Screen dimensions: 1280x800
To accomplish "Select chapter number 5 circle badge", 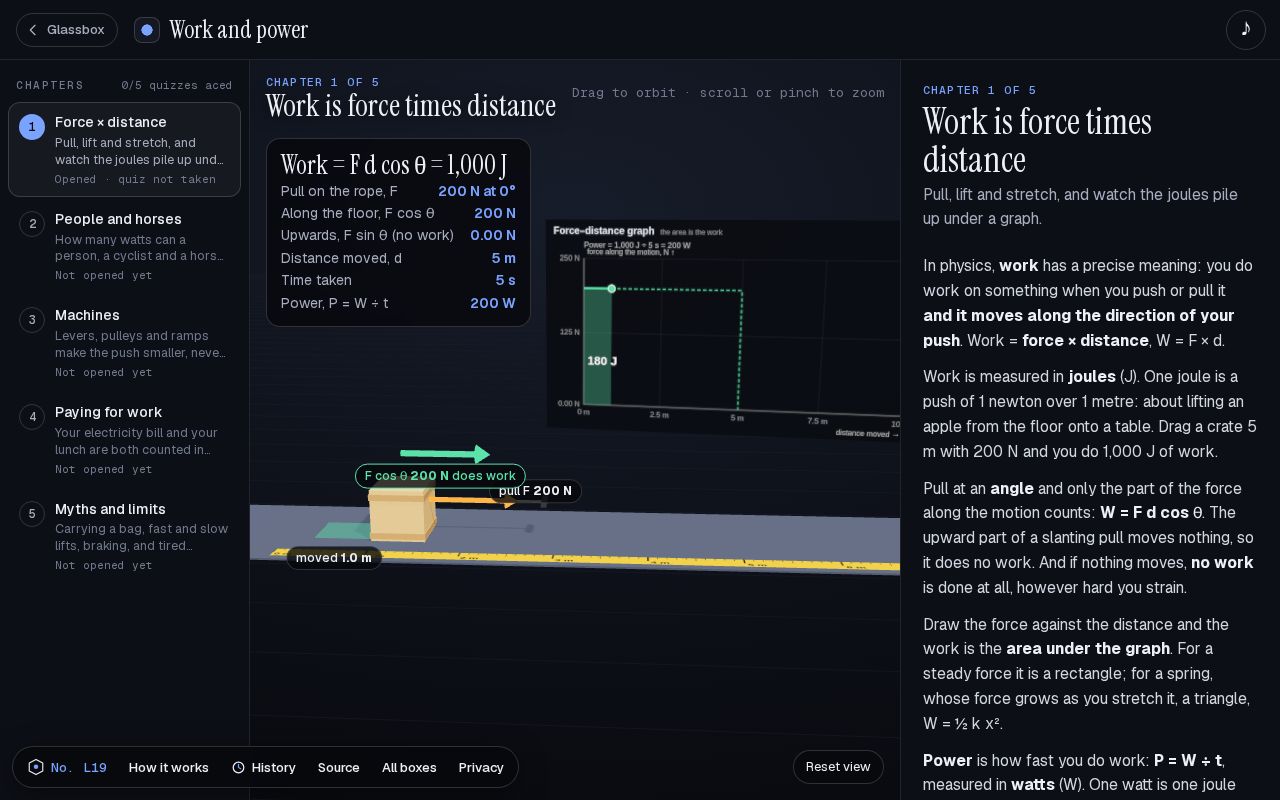I will coord(32,514).
